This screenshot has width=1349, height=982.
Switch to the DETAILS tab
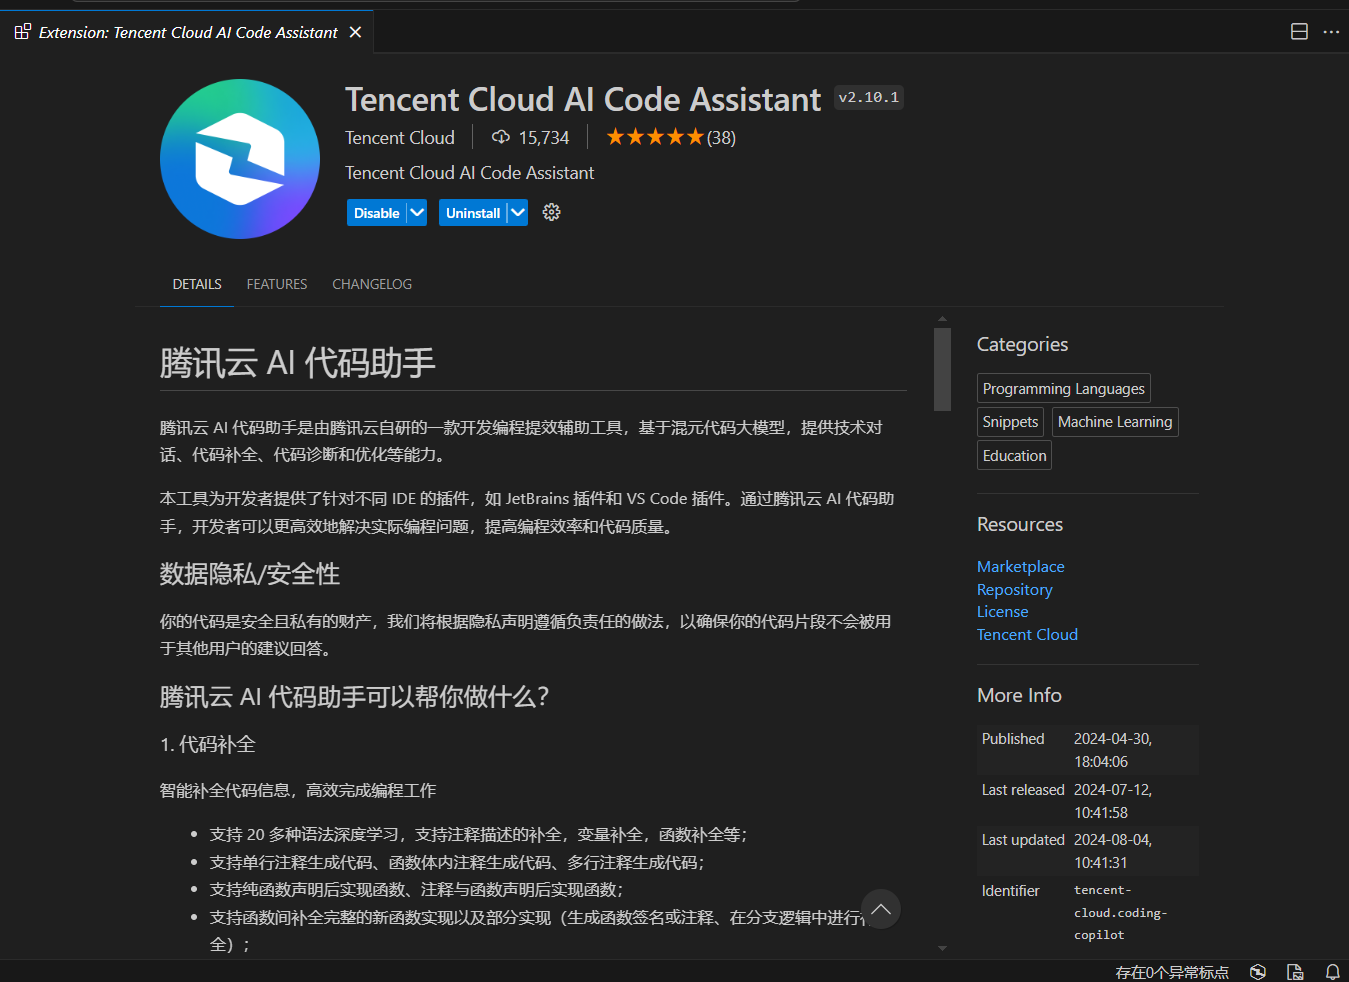tap(197, 284)
